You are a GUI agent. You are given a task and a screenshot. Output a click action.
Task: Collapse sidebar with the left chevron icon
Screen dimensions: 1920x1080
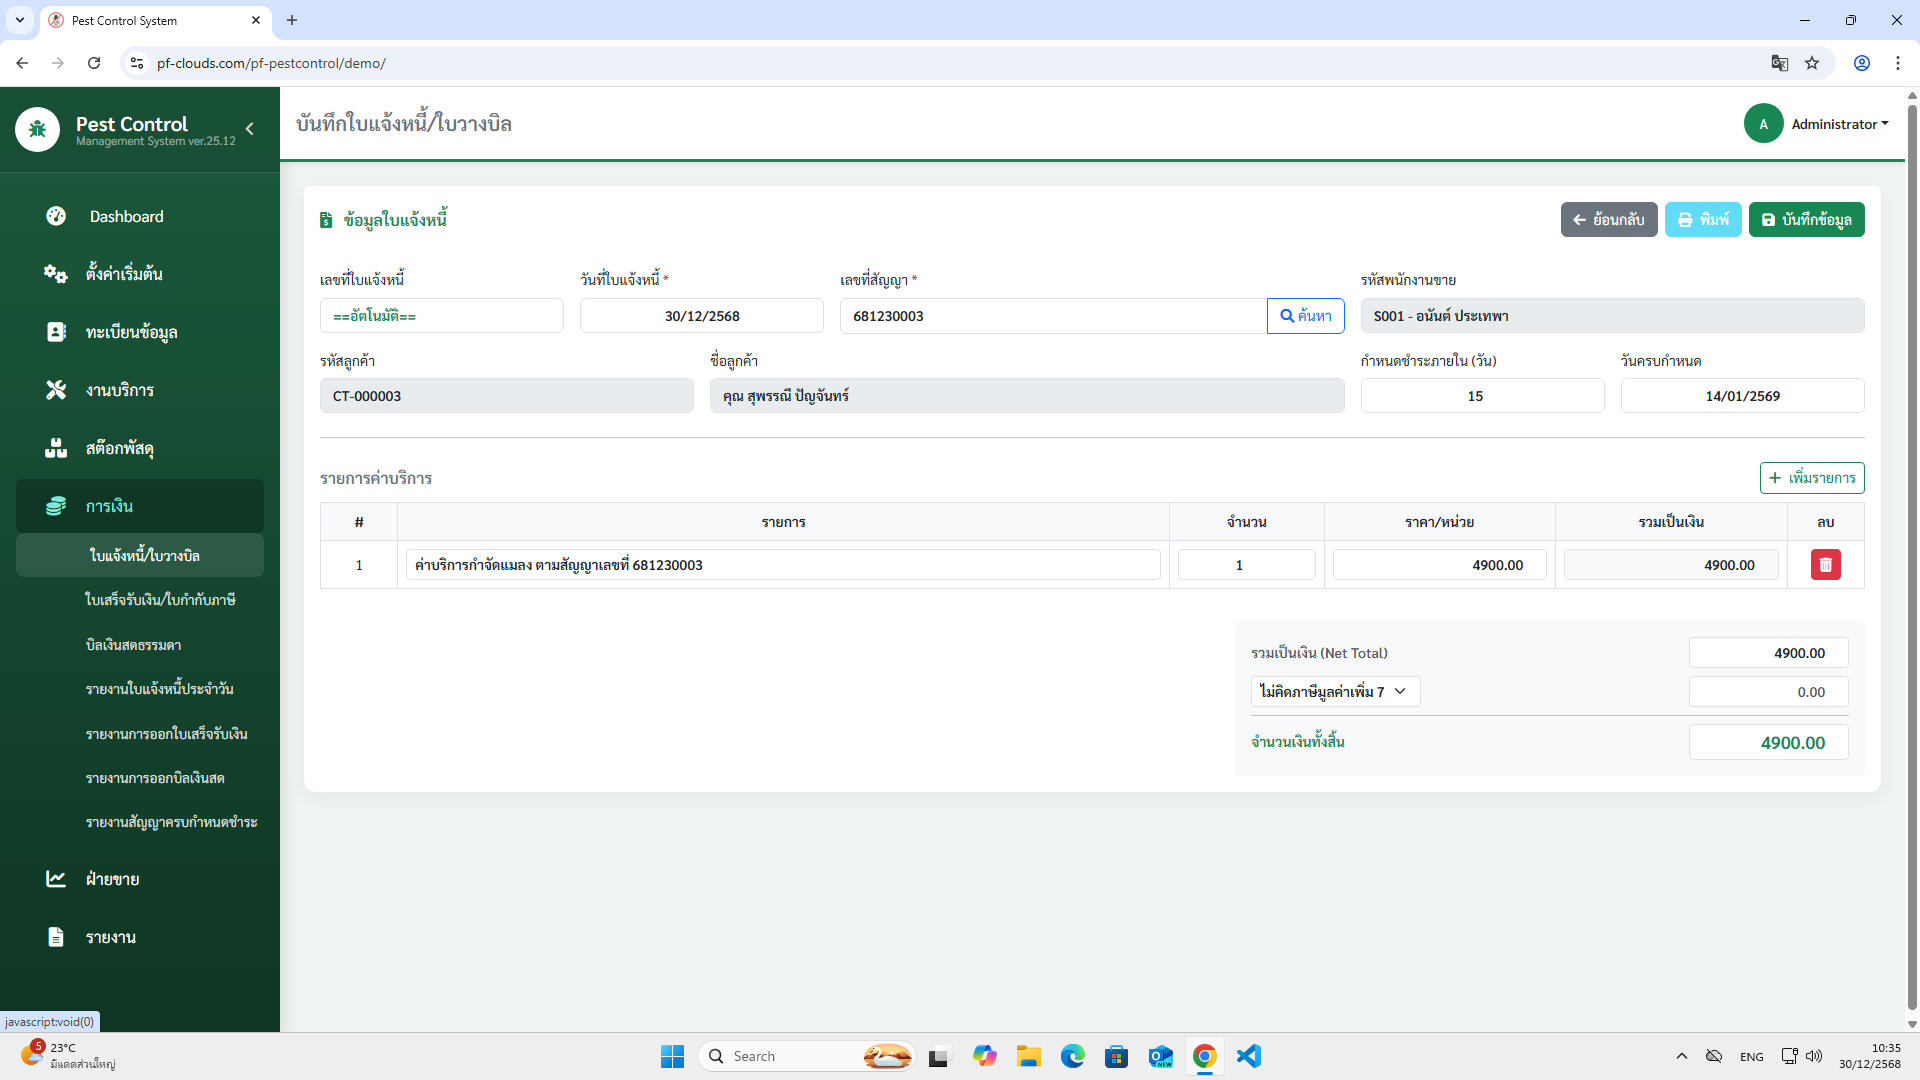point(250,129)
